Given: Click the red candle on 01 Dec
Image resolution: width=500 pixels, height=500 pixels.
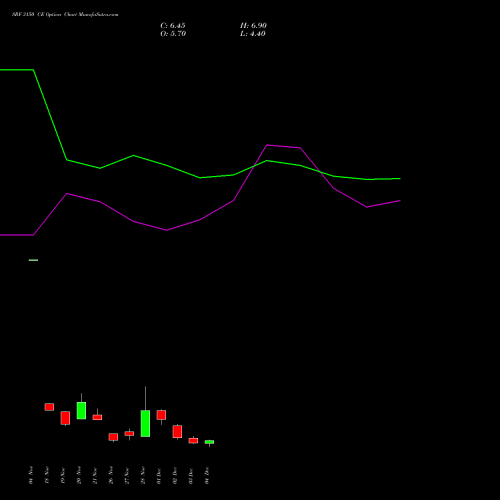Looking at the screenshot, I should coord(161,415).
